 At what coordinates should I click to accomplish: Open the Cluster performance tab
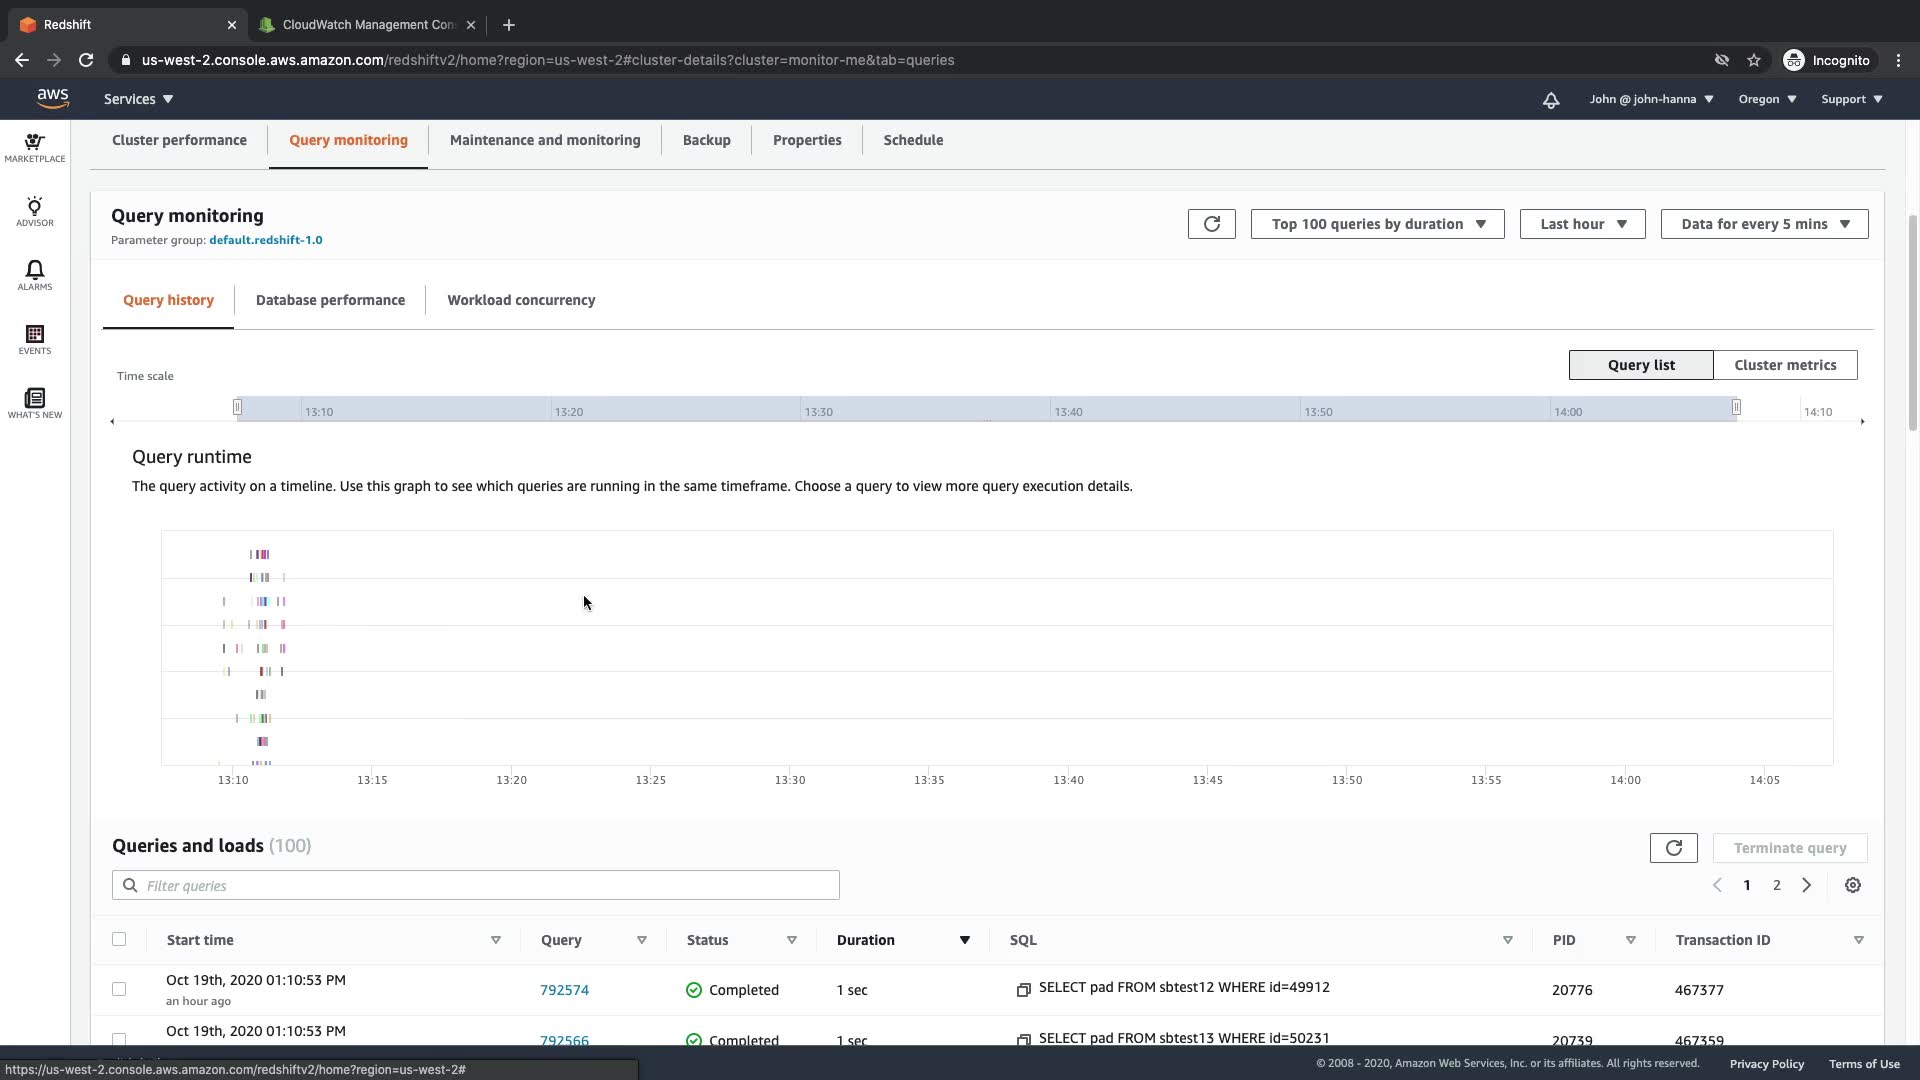pyautogui.click(x=179, y=140)
